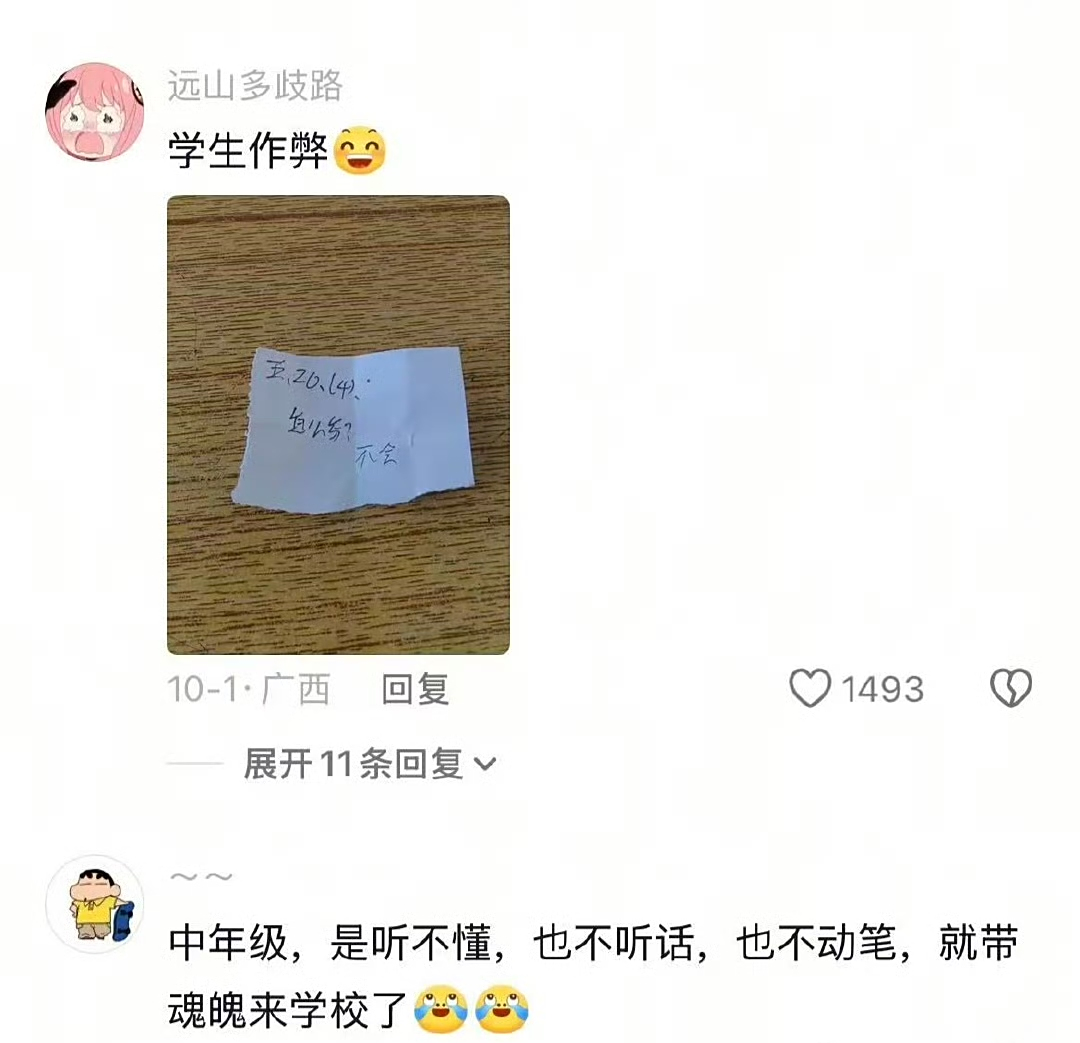Select the 学生作弊 comment text
This screenshot has width=1080, height=1043.
click(x=248, y=150)
